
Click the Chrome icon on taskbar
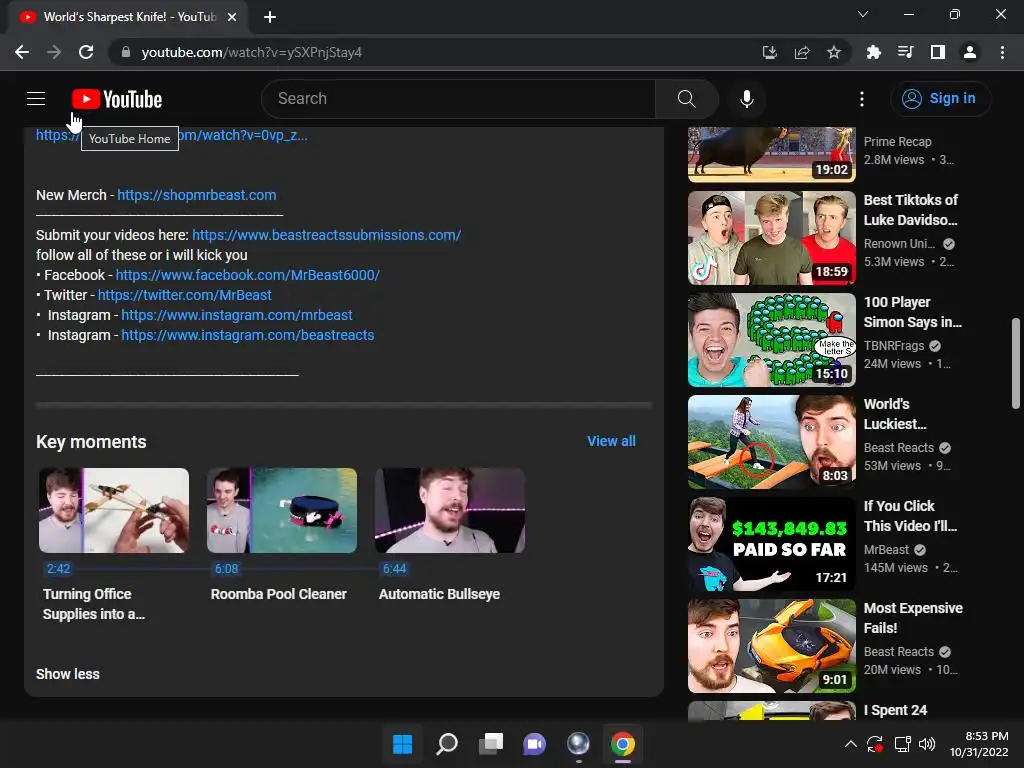622,744
